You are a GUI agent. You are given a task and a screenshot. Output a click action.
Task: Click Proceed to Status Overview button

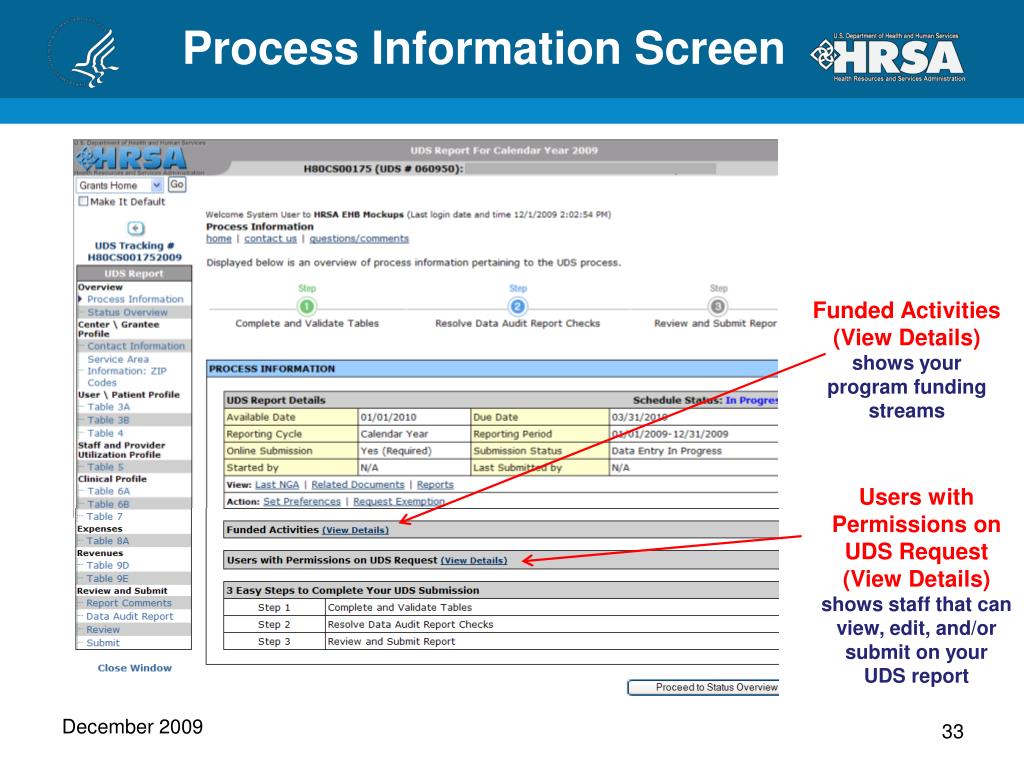703,688
